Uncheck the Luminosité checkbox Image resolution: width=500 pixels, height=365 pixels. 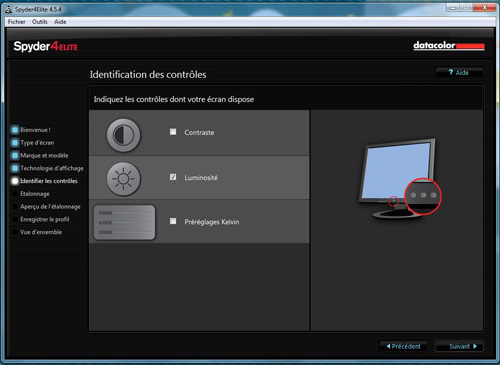pos(173,177)
